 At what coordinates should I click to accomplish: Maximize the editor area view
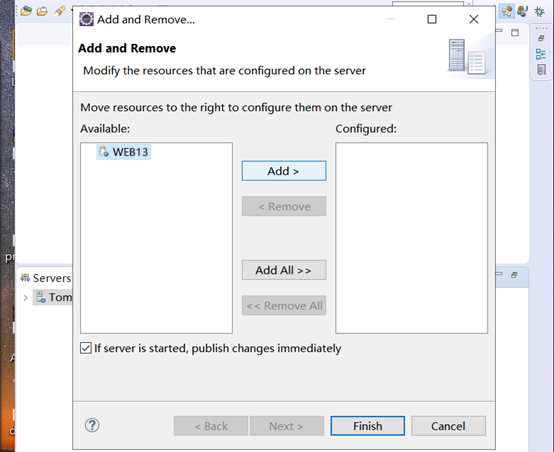[x=515, y=33]
